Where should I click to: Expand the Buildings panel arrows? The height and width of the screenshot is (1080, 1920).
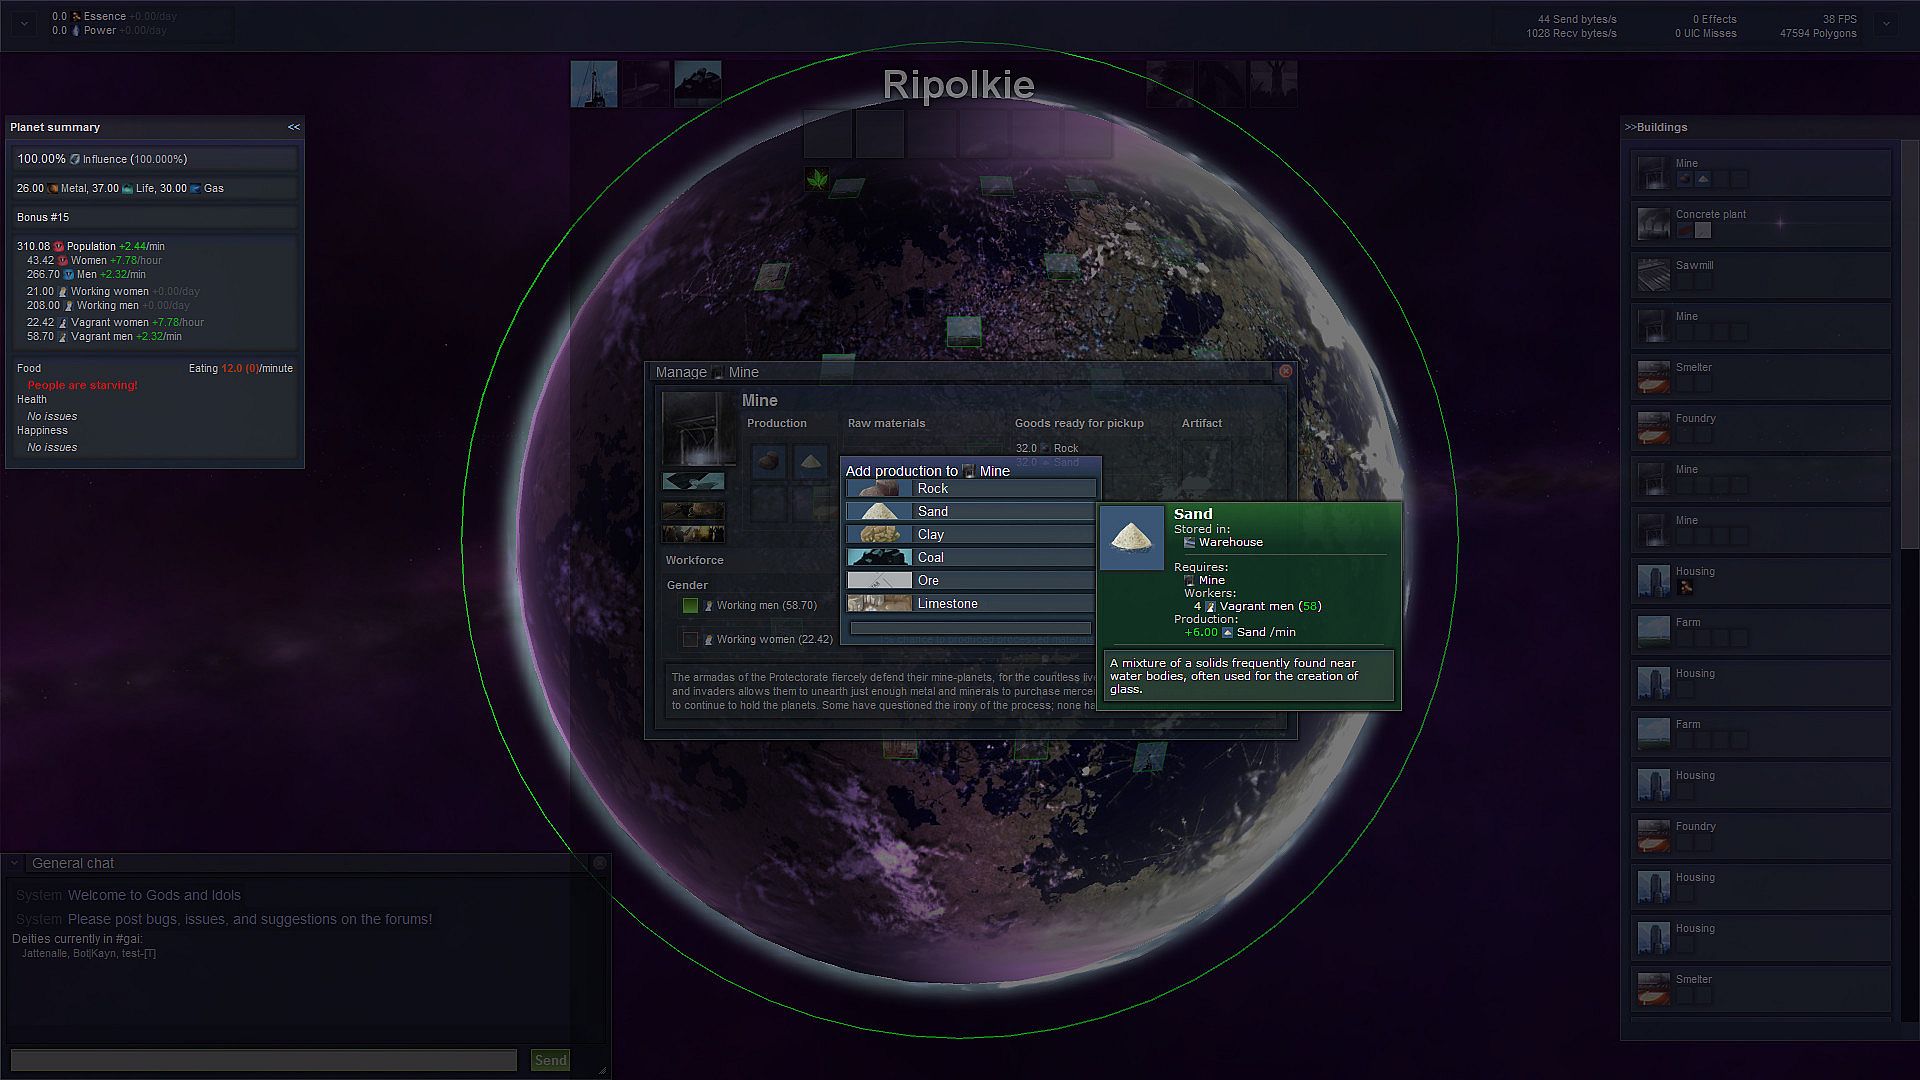[1630, 127]
